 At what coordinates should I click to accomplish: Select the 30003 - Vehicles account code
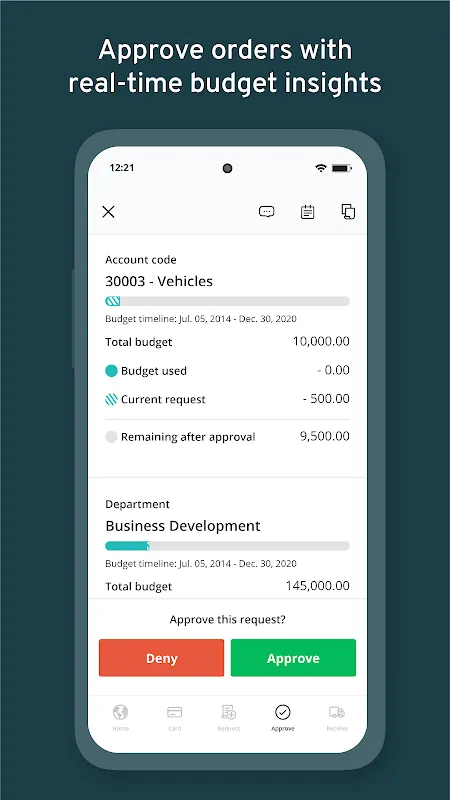tap(159, 281)
